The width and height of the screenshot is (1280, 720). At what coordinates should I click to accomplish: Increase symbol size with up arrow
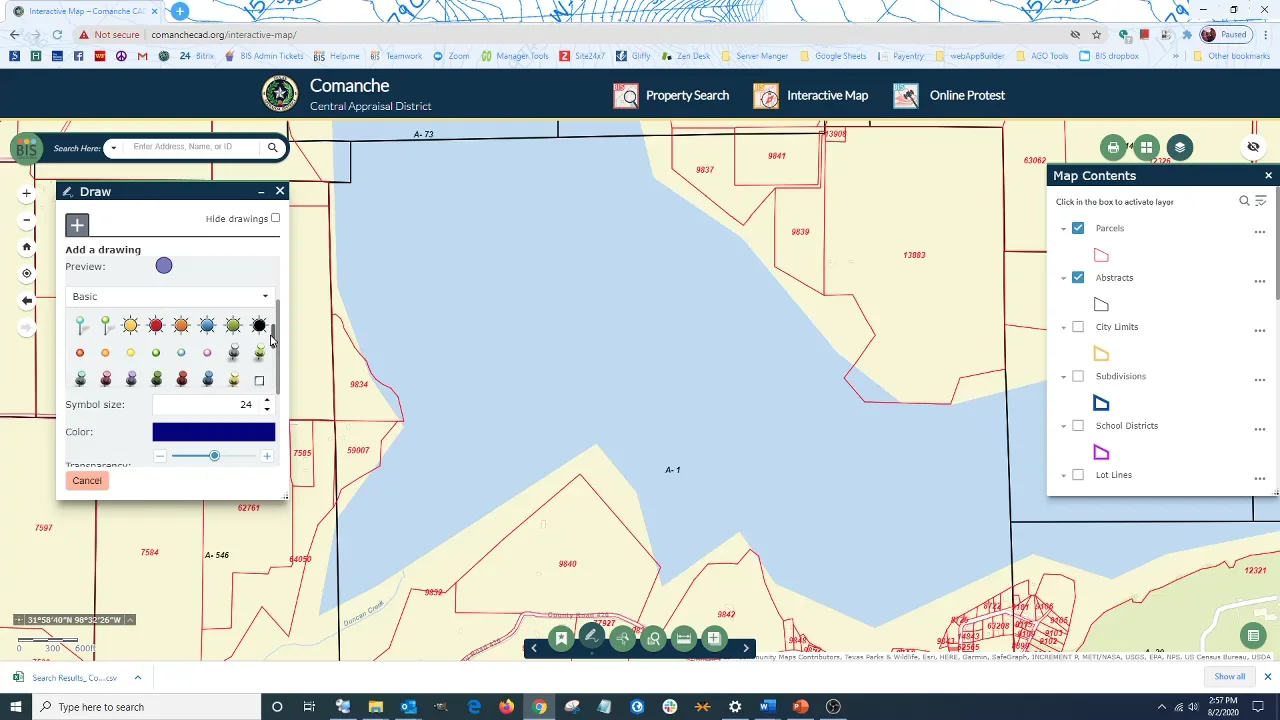(x=266, y=400)
